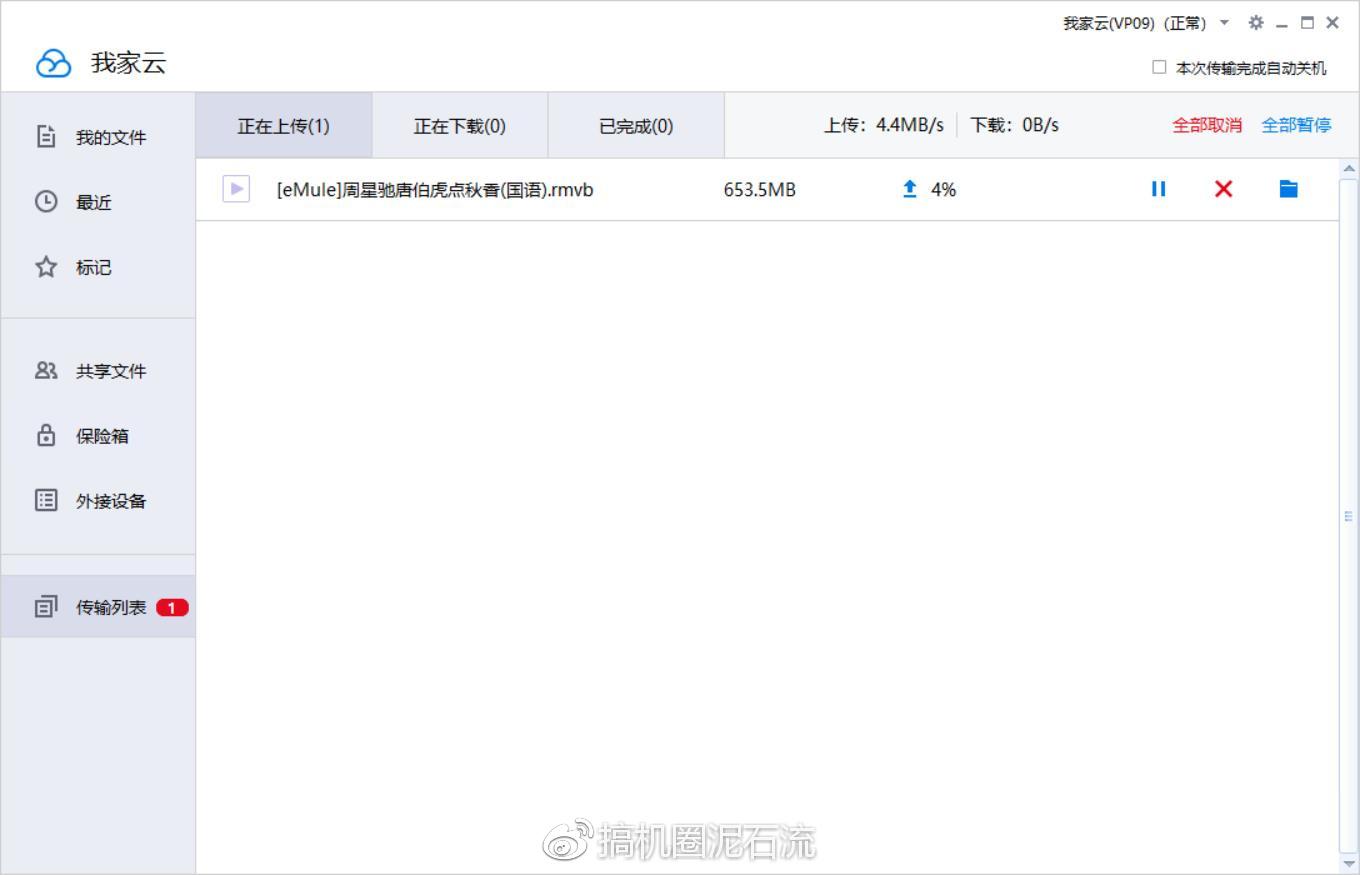
Task: Select the file name [eMule]周星驰唐伯虎点秋香(国语).rmvb
Action: pyautogui.click(x=435, y=189)
